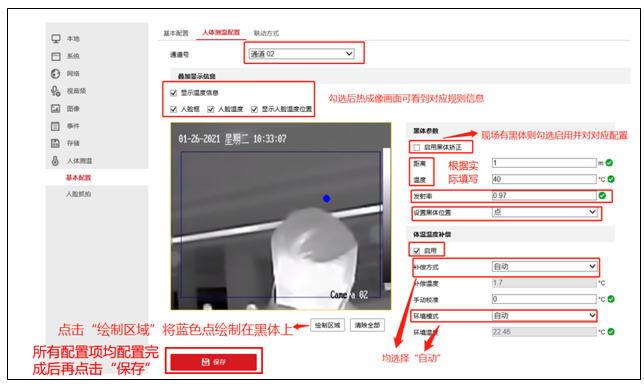Switch to the 联动方式 tab

(x=266, y=33)
